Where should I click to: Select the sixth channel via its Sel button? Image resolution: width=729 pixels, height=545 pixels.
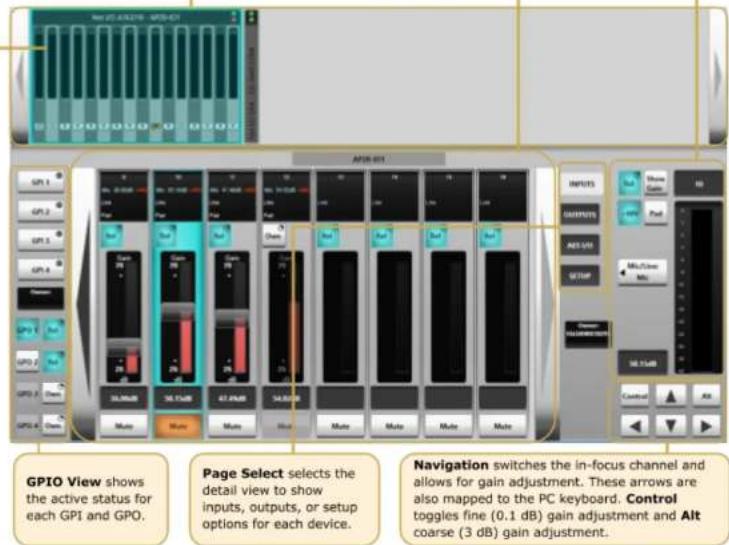click(x=382, y=235)
